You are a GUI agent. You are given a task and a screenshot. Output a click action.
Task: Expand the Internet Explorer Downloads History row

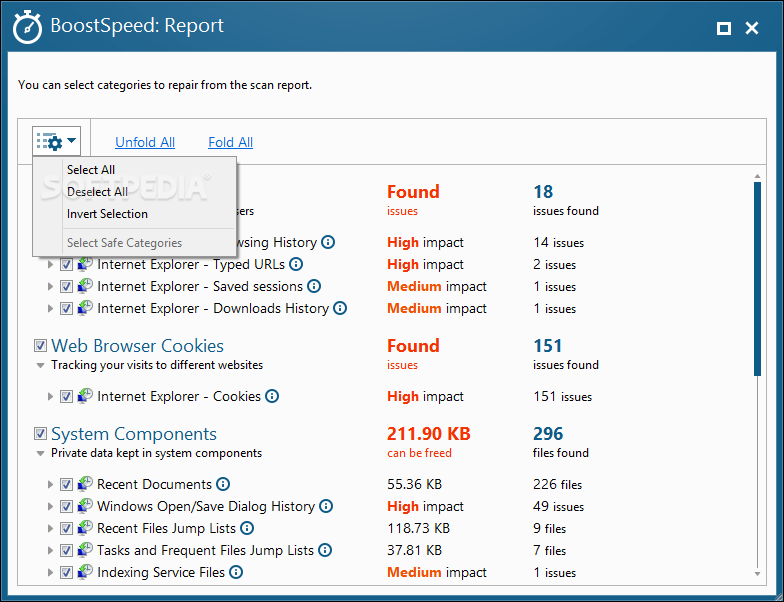click(50, 308)
